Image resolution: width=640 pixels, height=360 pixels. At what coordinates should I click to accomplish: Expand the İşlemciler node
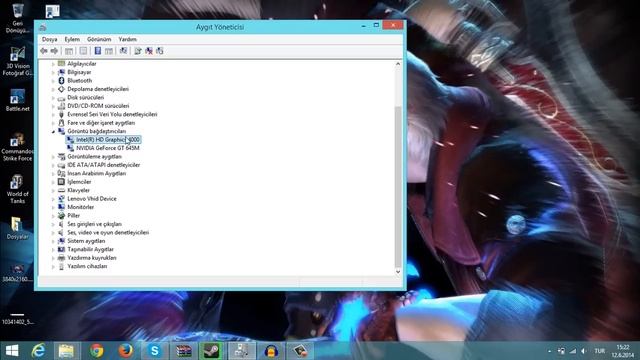pyautogui.click(x=53, y=182)
